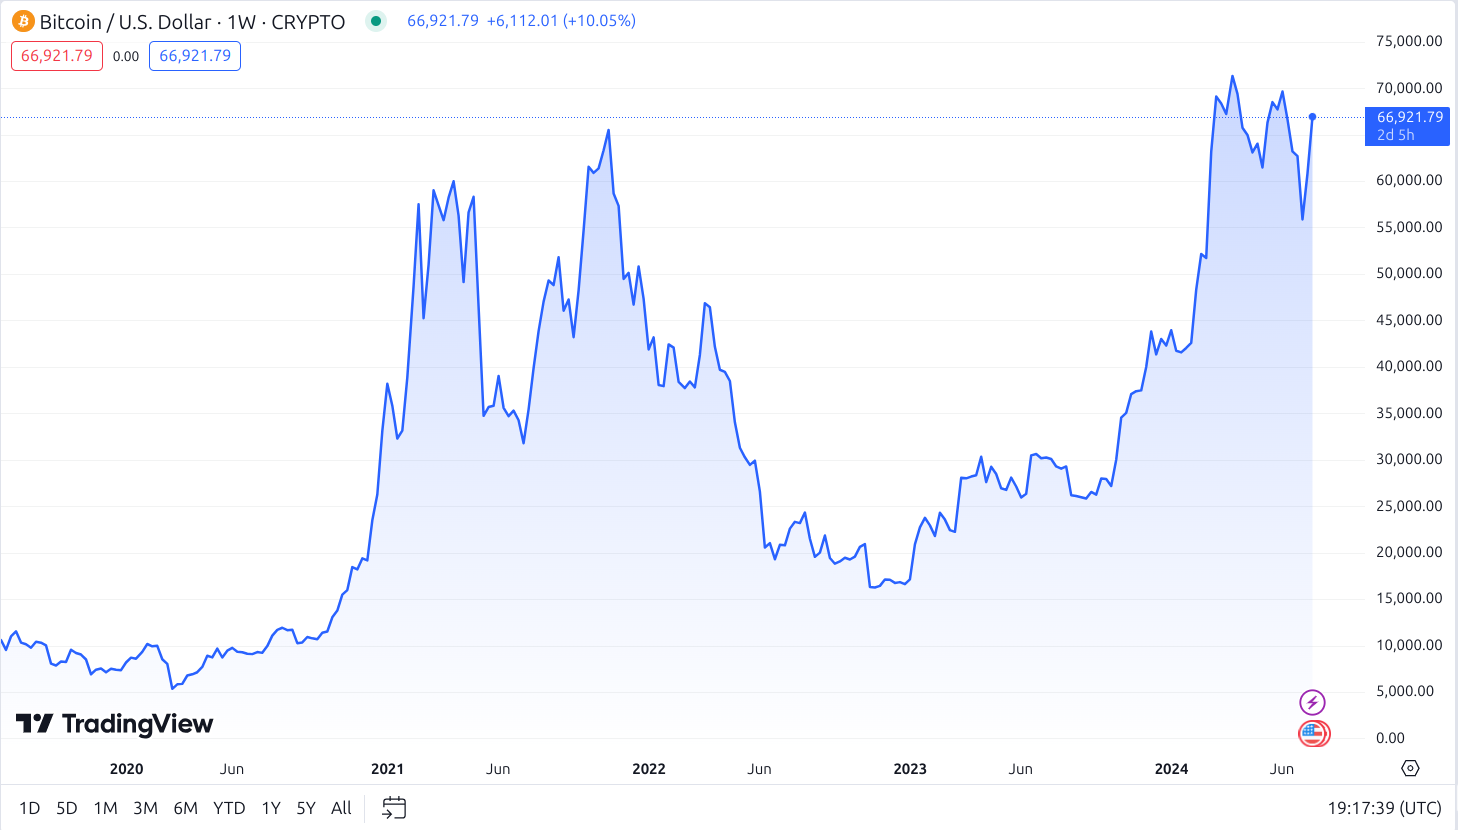Select the All time range

click(341, 808)
